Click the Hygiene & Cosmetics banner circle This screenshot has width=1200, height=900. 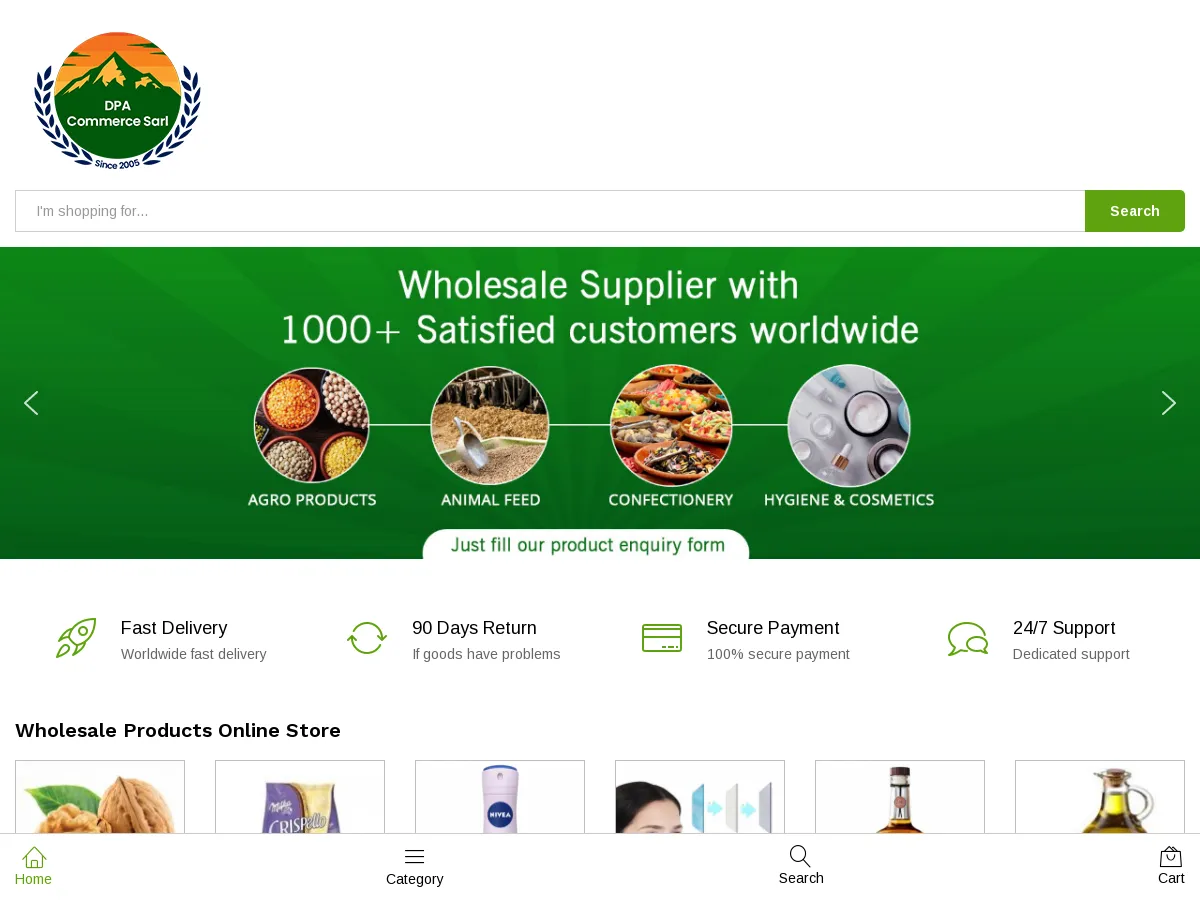click(x=849, y=425)
